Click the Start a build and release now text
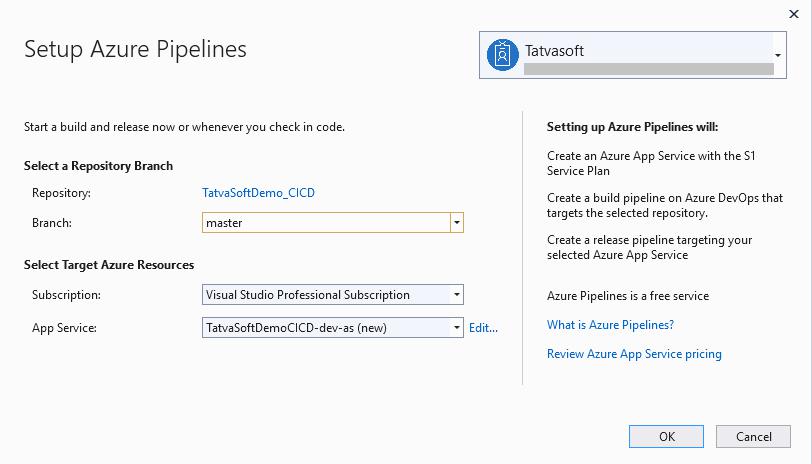Viewport: 812px width, 464px height. 184,127
